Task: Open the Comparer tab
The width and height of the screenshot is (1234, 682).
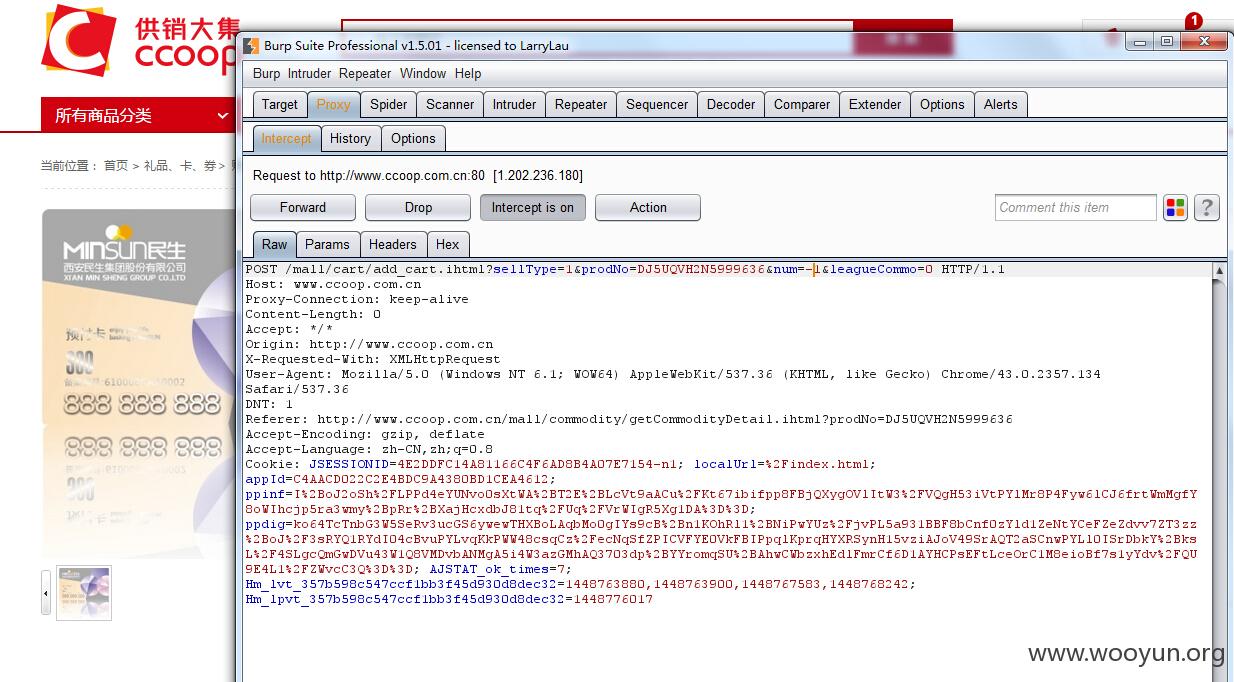Action: coord(802,104)
